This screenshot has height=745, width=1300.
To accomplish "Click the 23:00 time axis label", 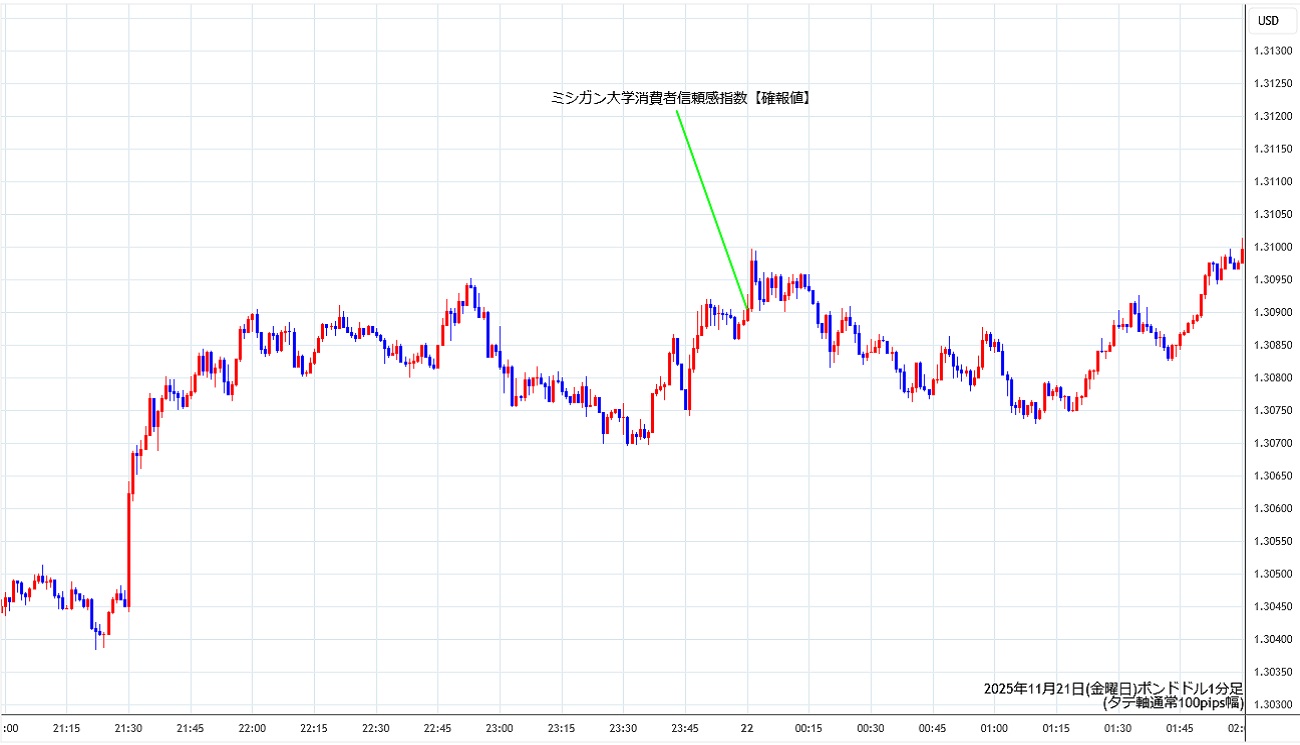I will click(499, 729).
